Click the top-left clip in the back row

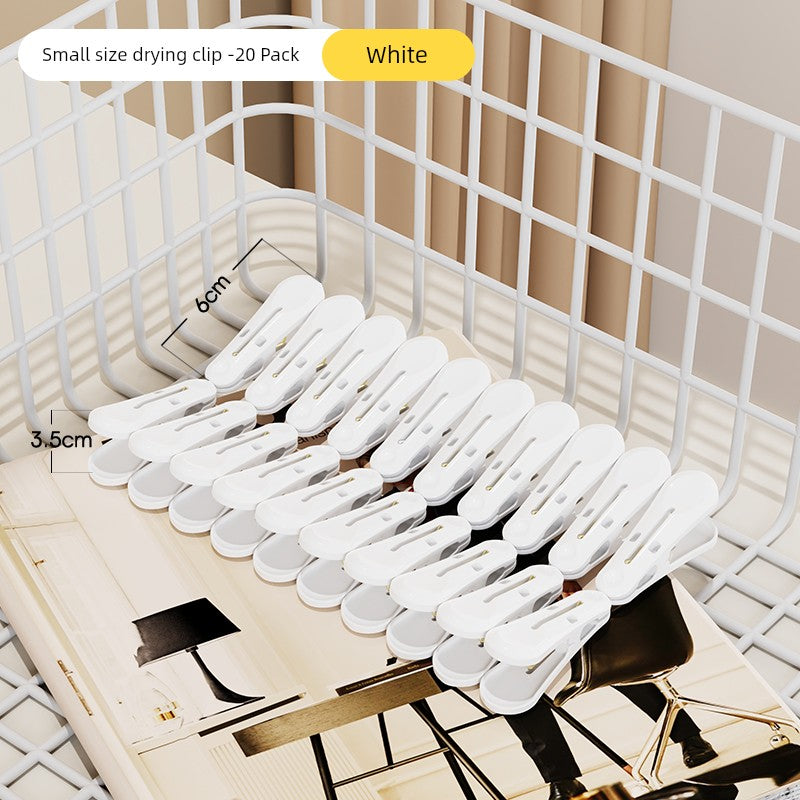pyautogui.click(x=264, y=332)
